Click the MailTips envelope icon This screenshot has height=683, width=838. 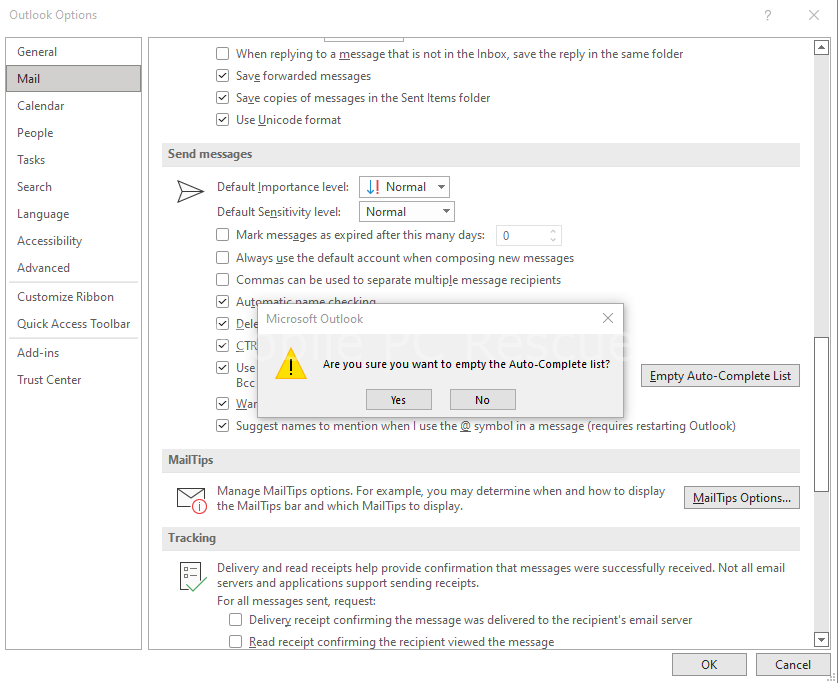click(190, 498)
